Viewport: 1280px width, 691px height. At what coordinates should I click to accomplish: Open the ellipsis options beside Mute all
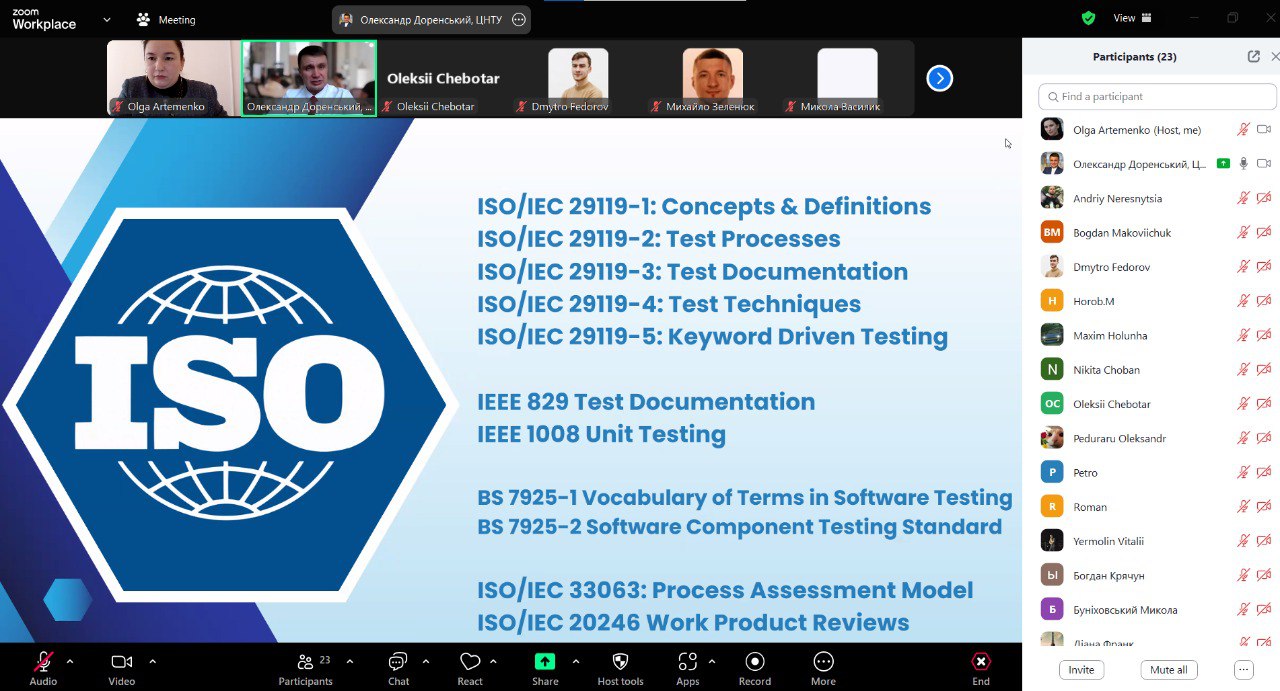(x=1244, y=670)
